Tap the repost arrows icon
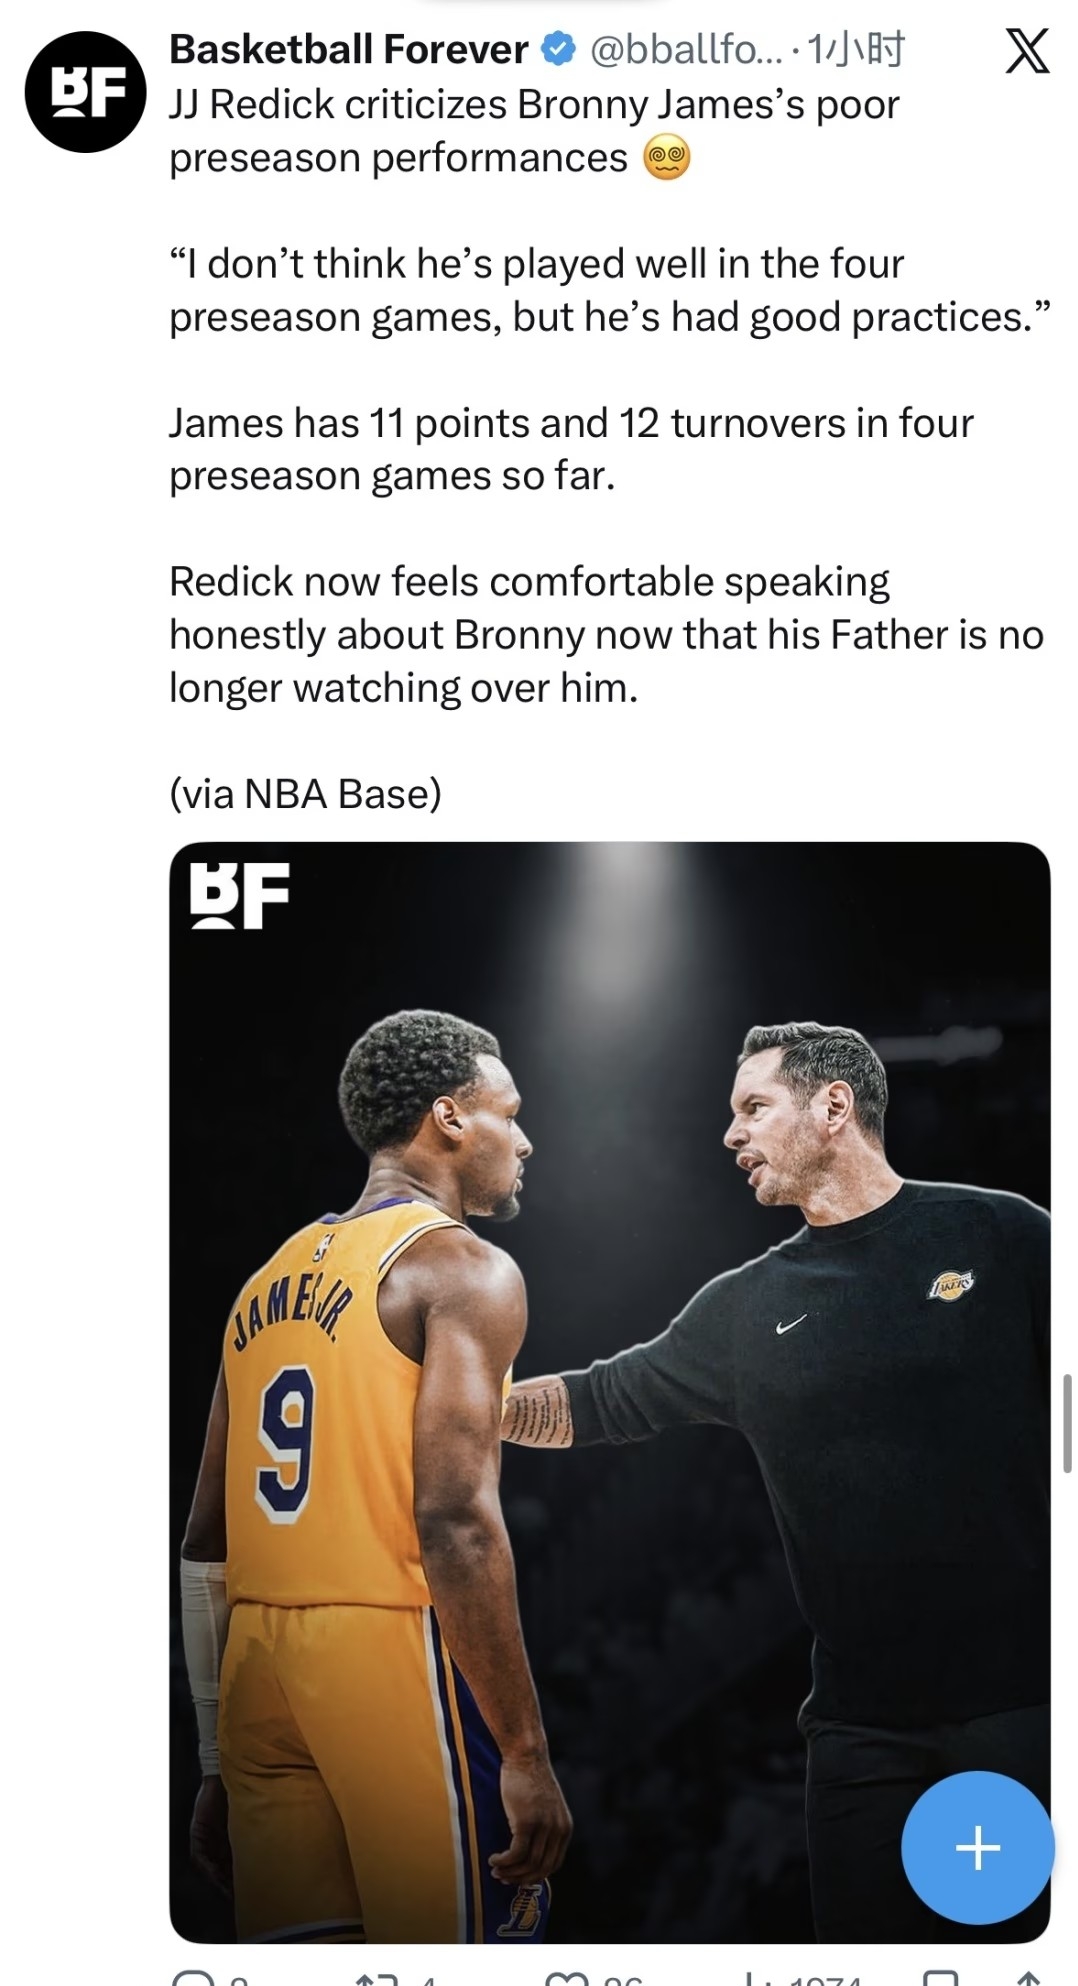 (x=378, y=1978)
